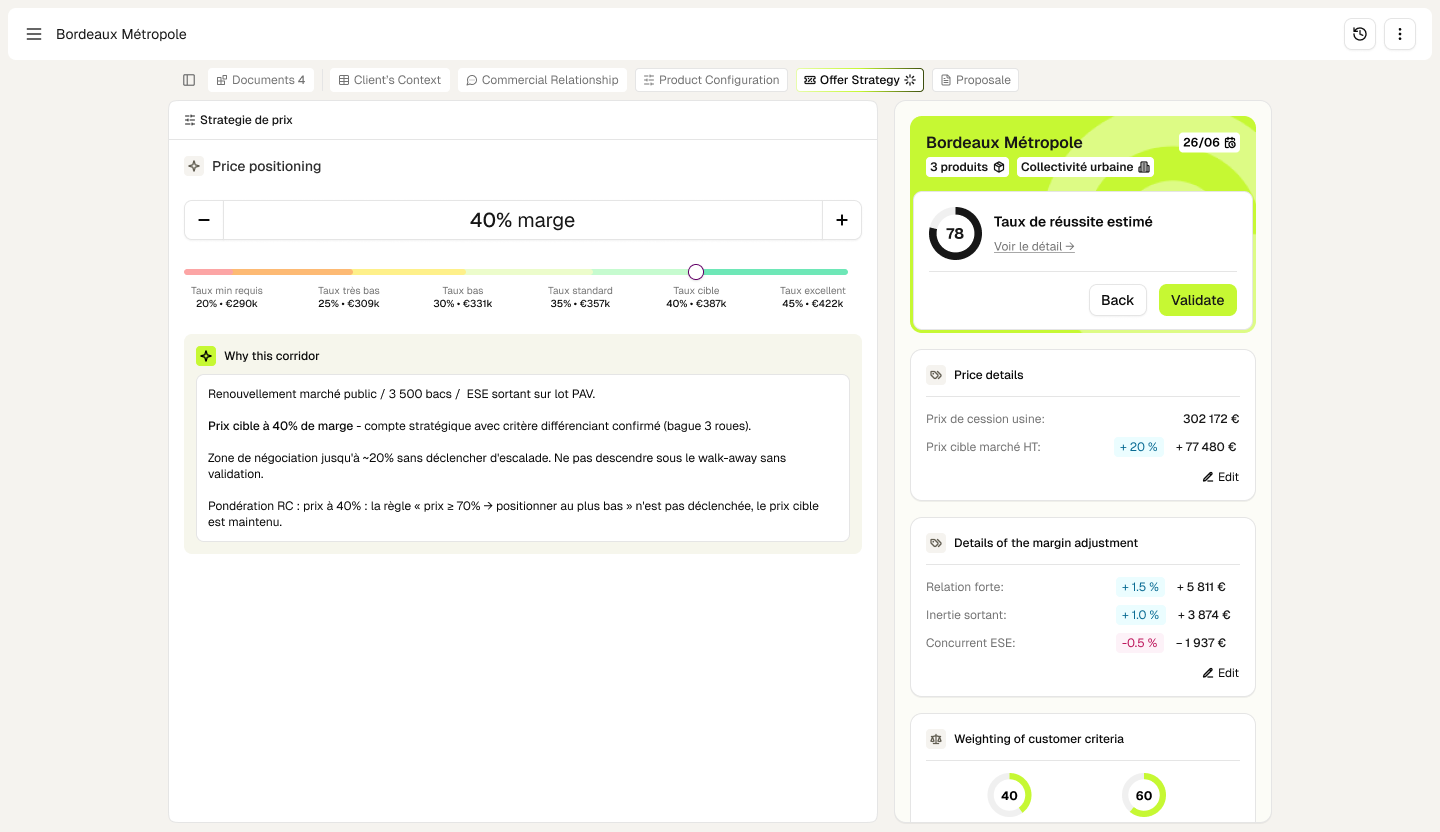Open Commercial Relationship tab

[x=542, y=80]
